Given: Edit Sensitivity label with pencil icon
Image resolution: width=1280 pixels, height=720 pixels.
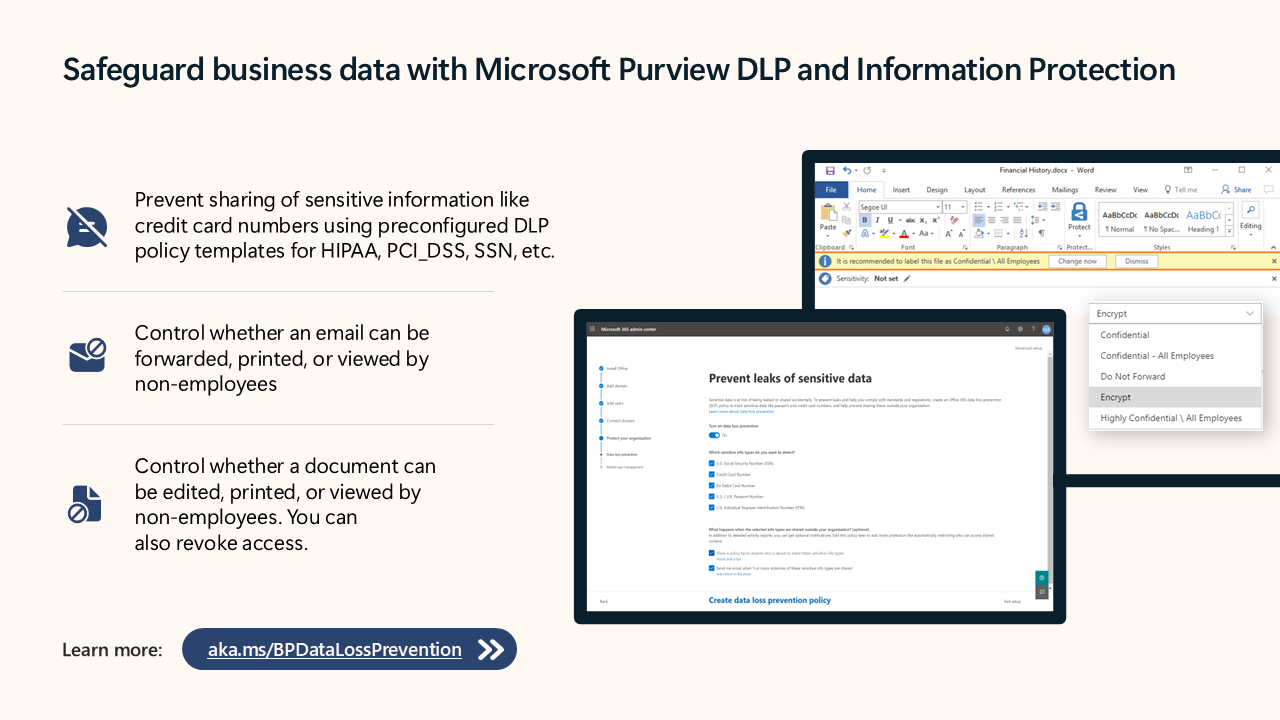Looking at the screenshot, I should pyautogui.click(x=907, y=279).
